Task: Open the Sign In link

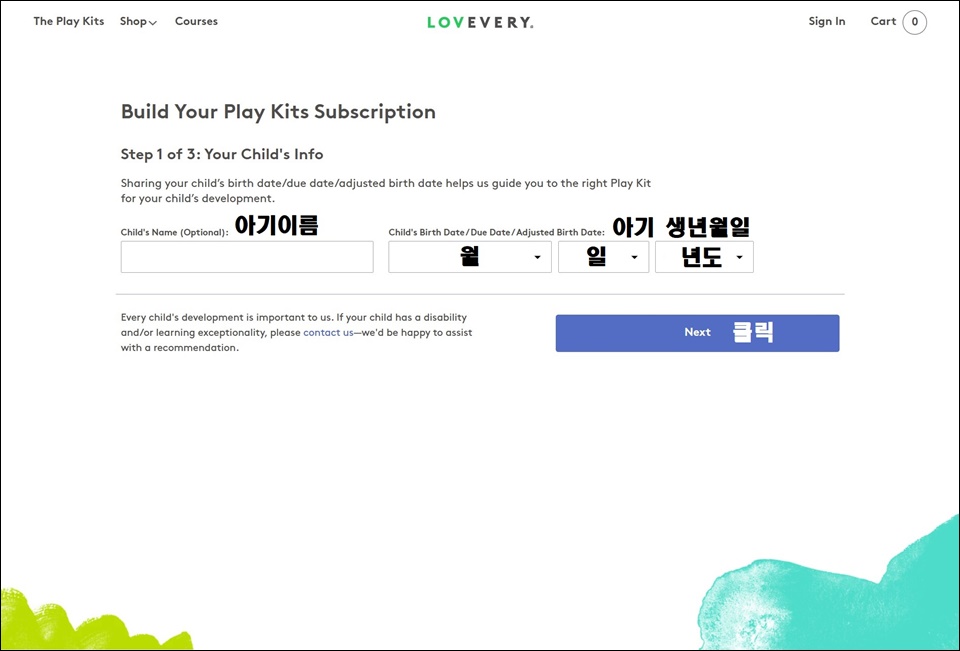Action: click(827, 21)
